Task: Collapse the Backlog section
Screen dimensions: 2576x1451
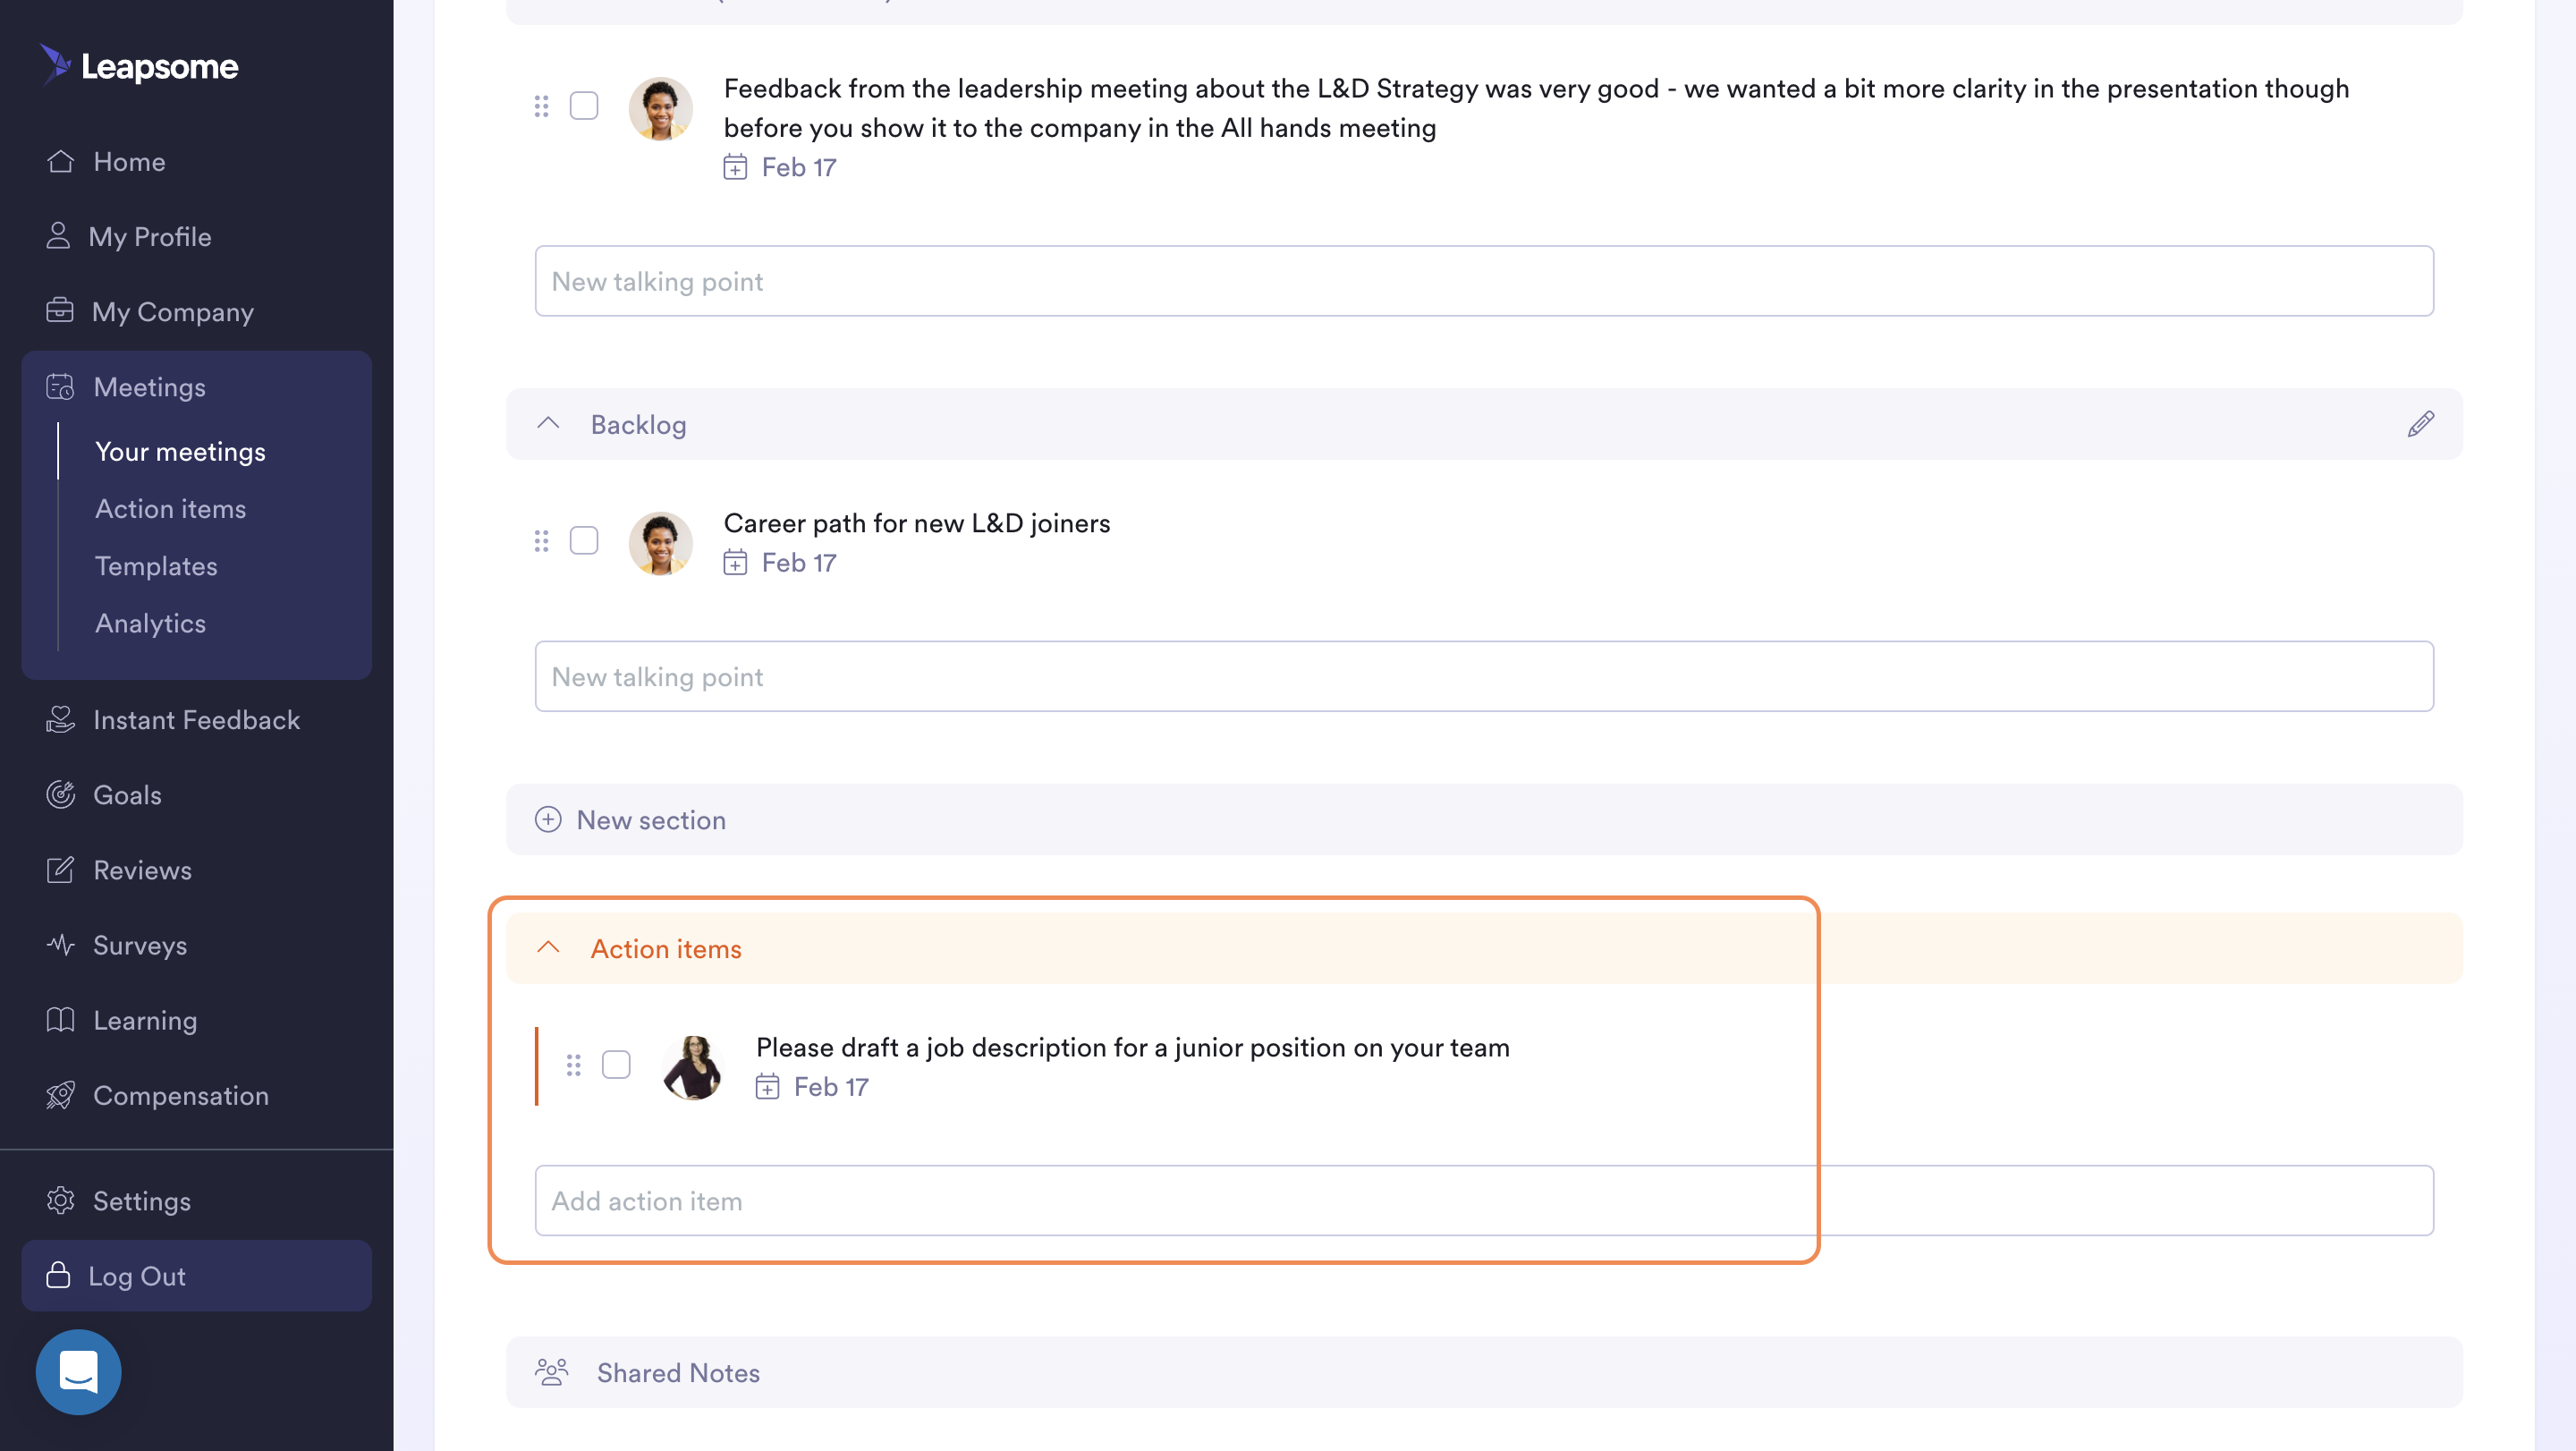Action: 548,424
